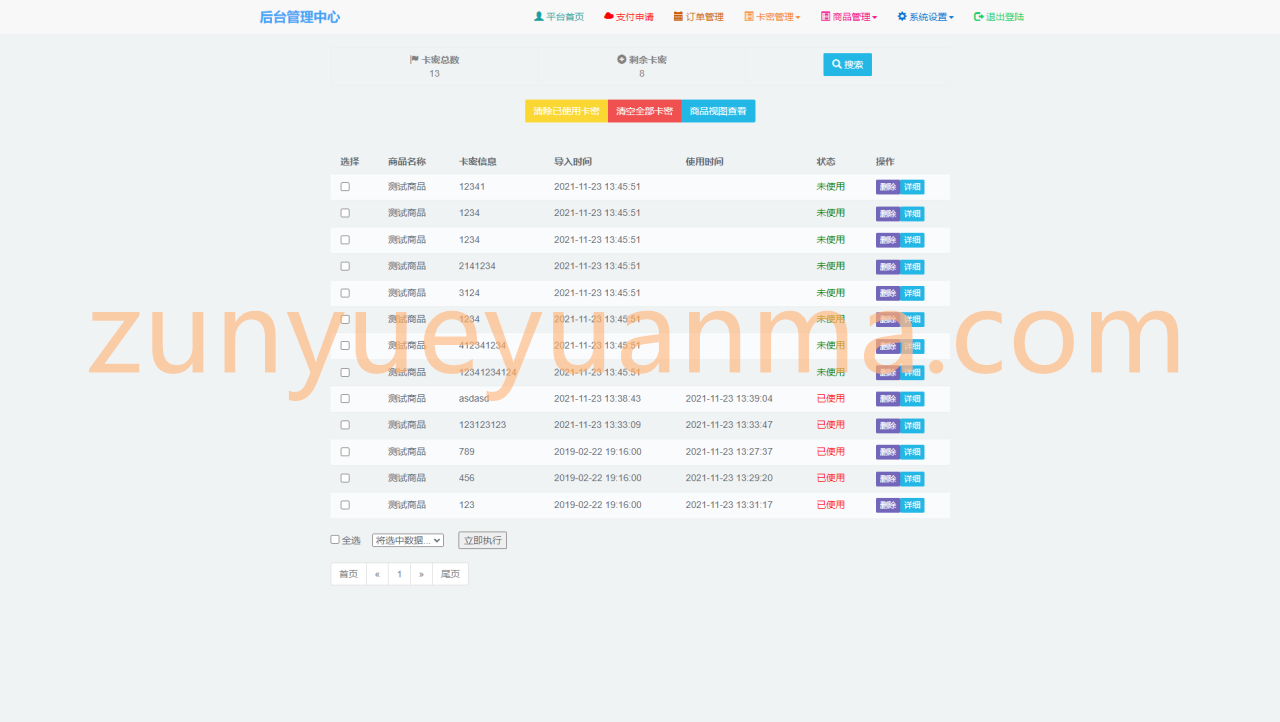This screenshot has width=1280, height=722.
Task: Click the 卡密信息 column header
Action: tap(478, 161)
